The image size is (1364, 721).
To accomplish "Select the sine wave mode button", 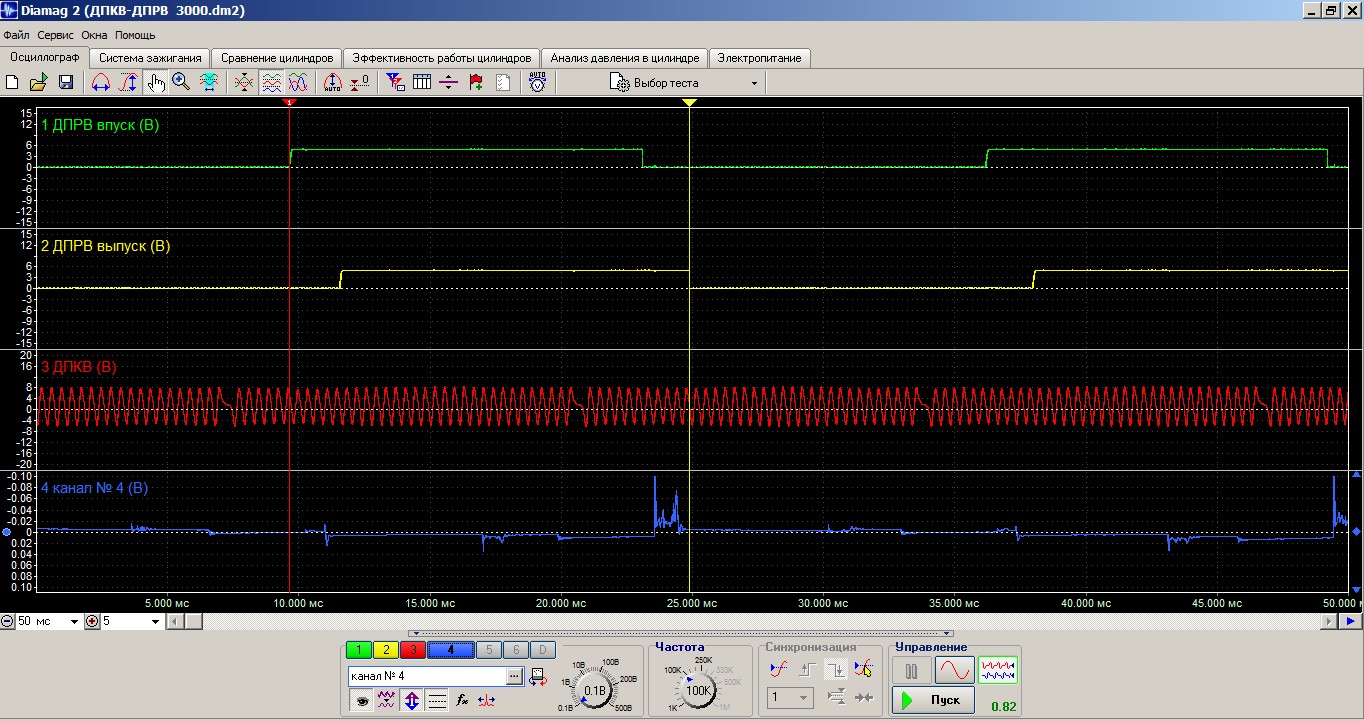I will (x=954, y=670).
